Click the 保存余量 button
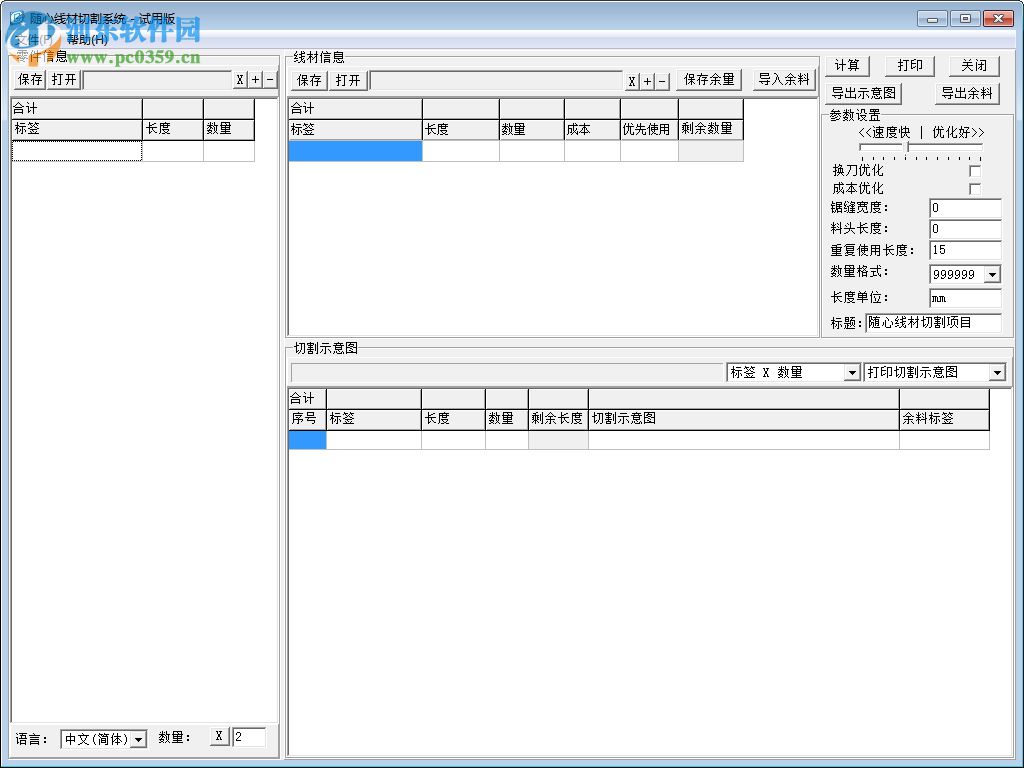Screen dimensions: 1024x768 (709, 80)
